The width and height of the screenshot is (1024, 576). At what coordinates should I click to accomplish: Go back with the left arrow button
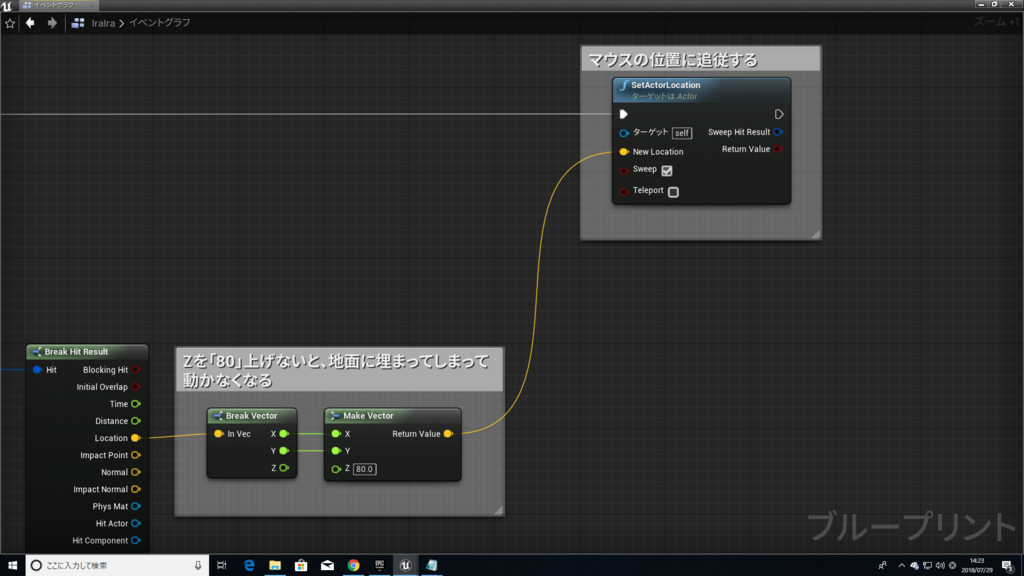(30, 23)
